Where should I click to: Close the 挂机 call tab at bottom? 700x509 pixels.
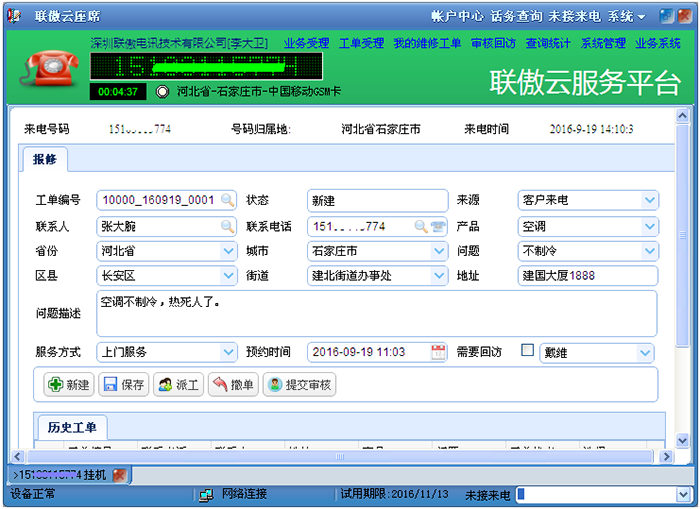click(119, 474)
